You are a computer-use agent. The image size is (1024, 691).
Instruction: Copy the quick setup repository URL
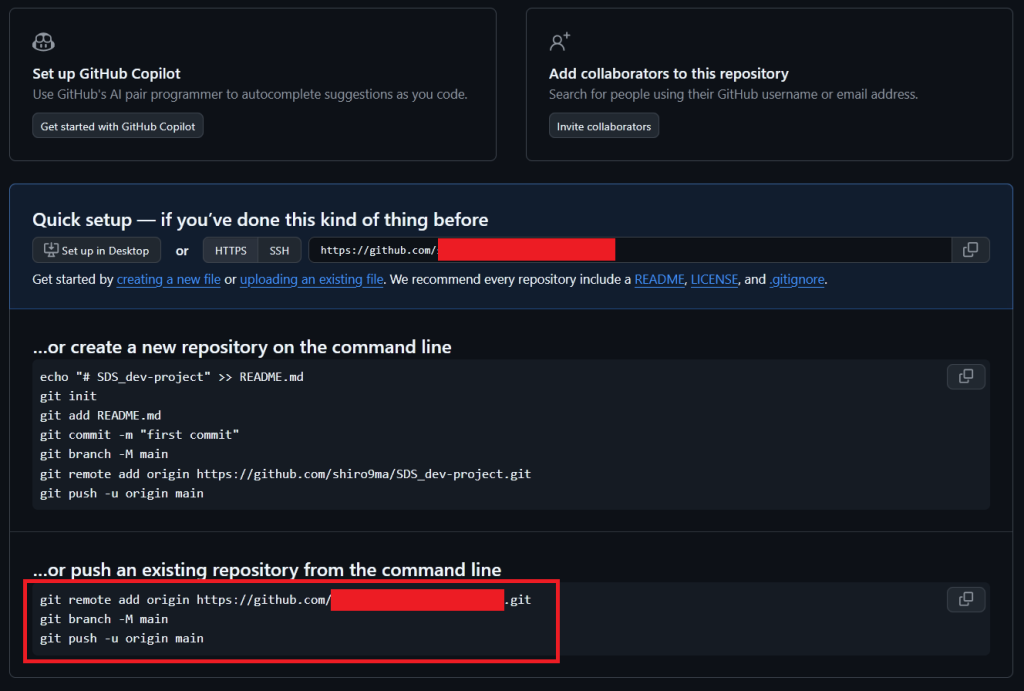[x=970, y=250]
